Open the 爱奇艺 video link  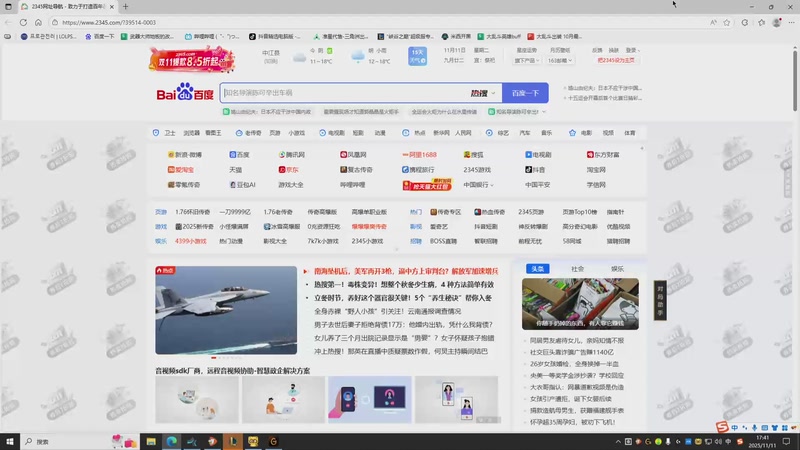point(439,226)
